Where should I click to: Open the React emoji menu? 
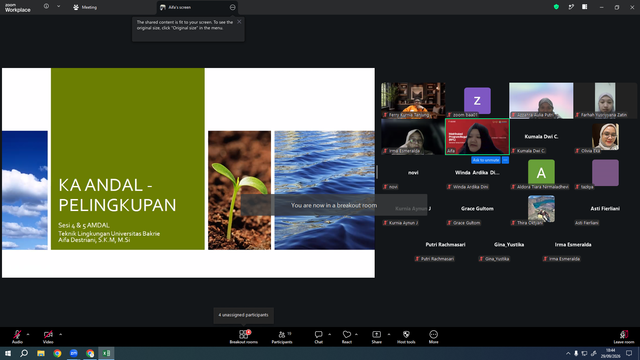point(347,336)
